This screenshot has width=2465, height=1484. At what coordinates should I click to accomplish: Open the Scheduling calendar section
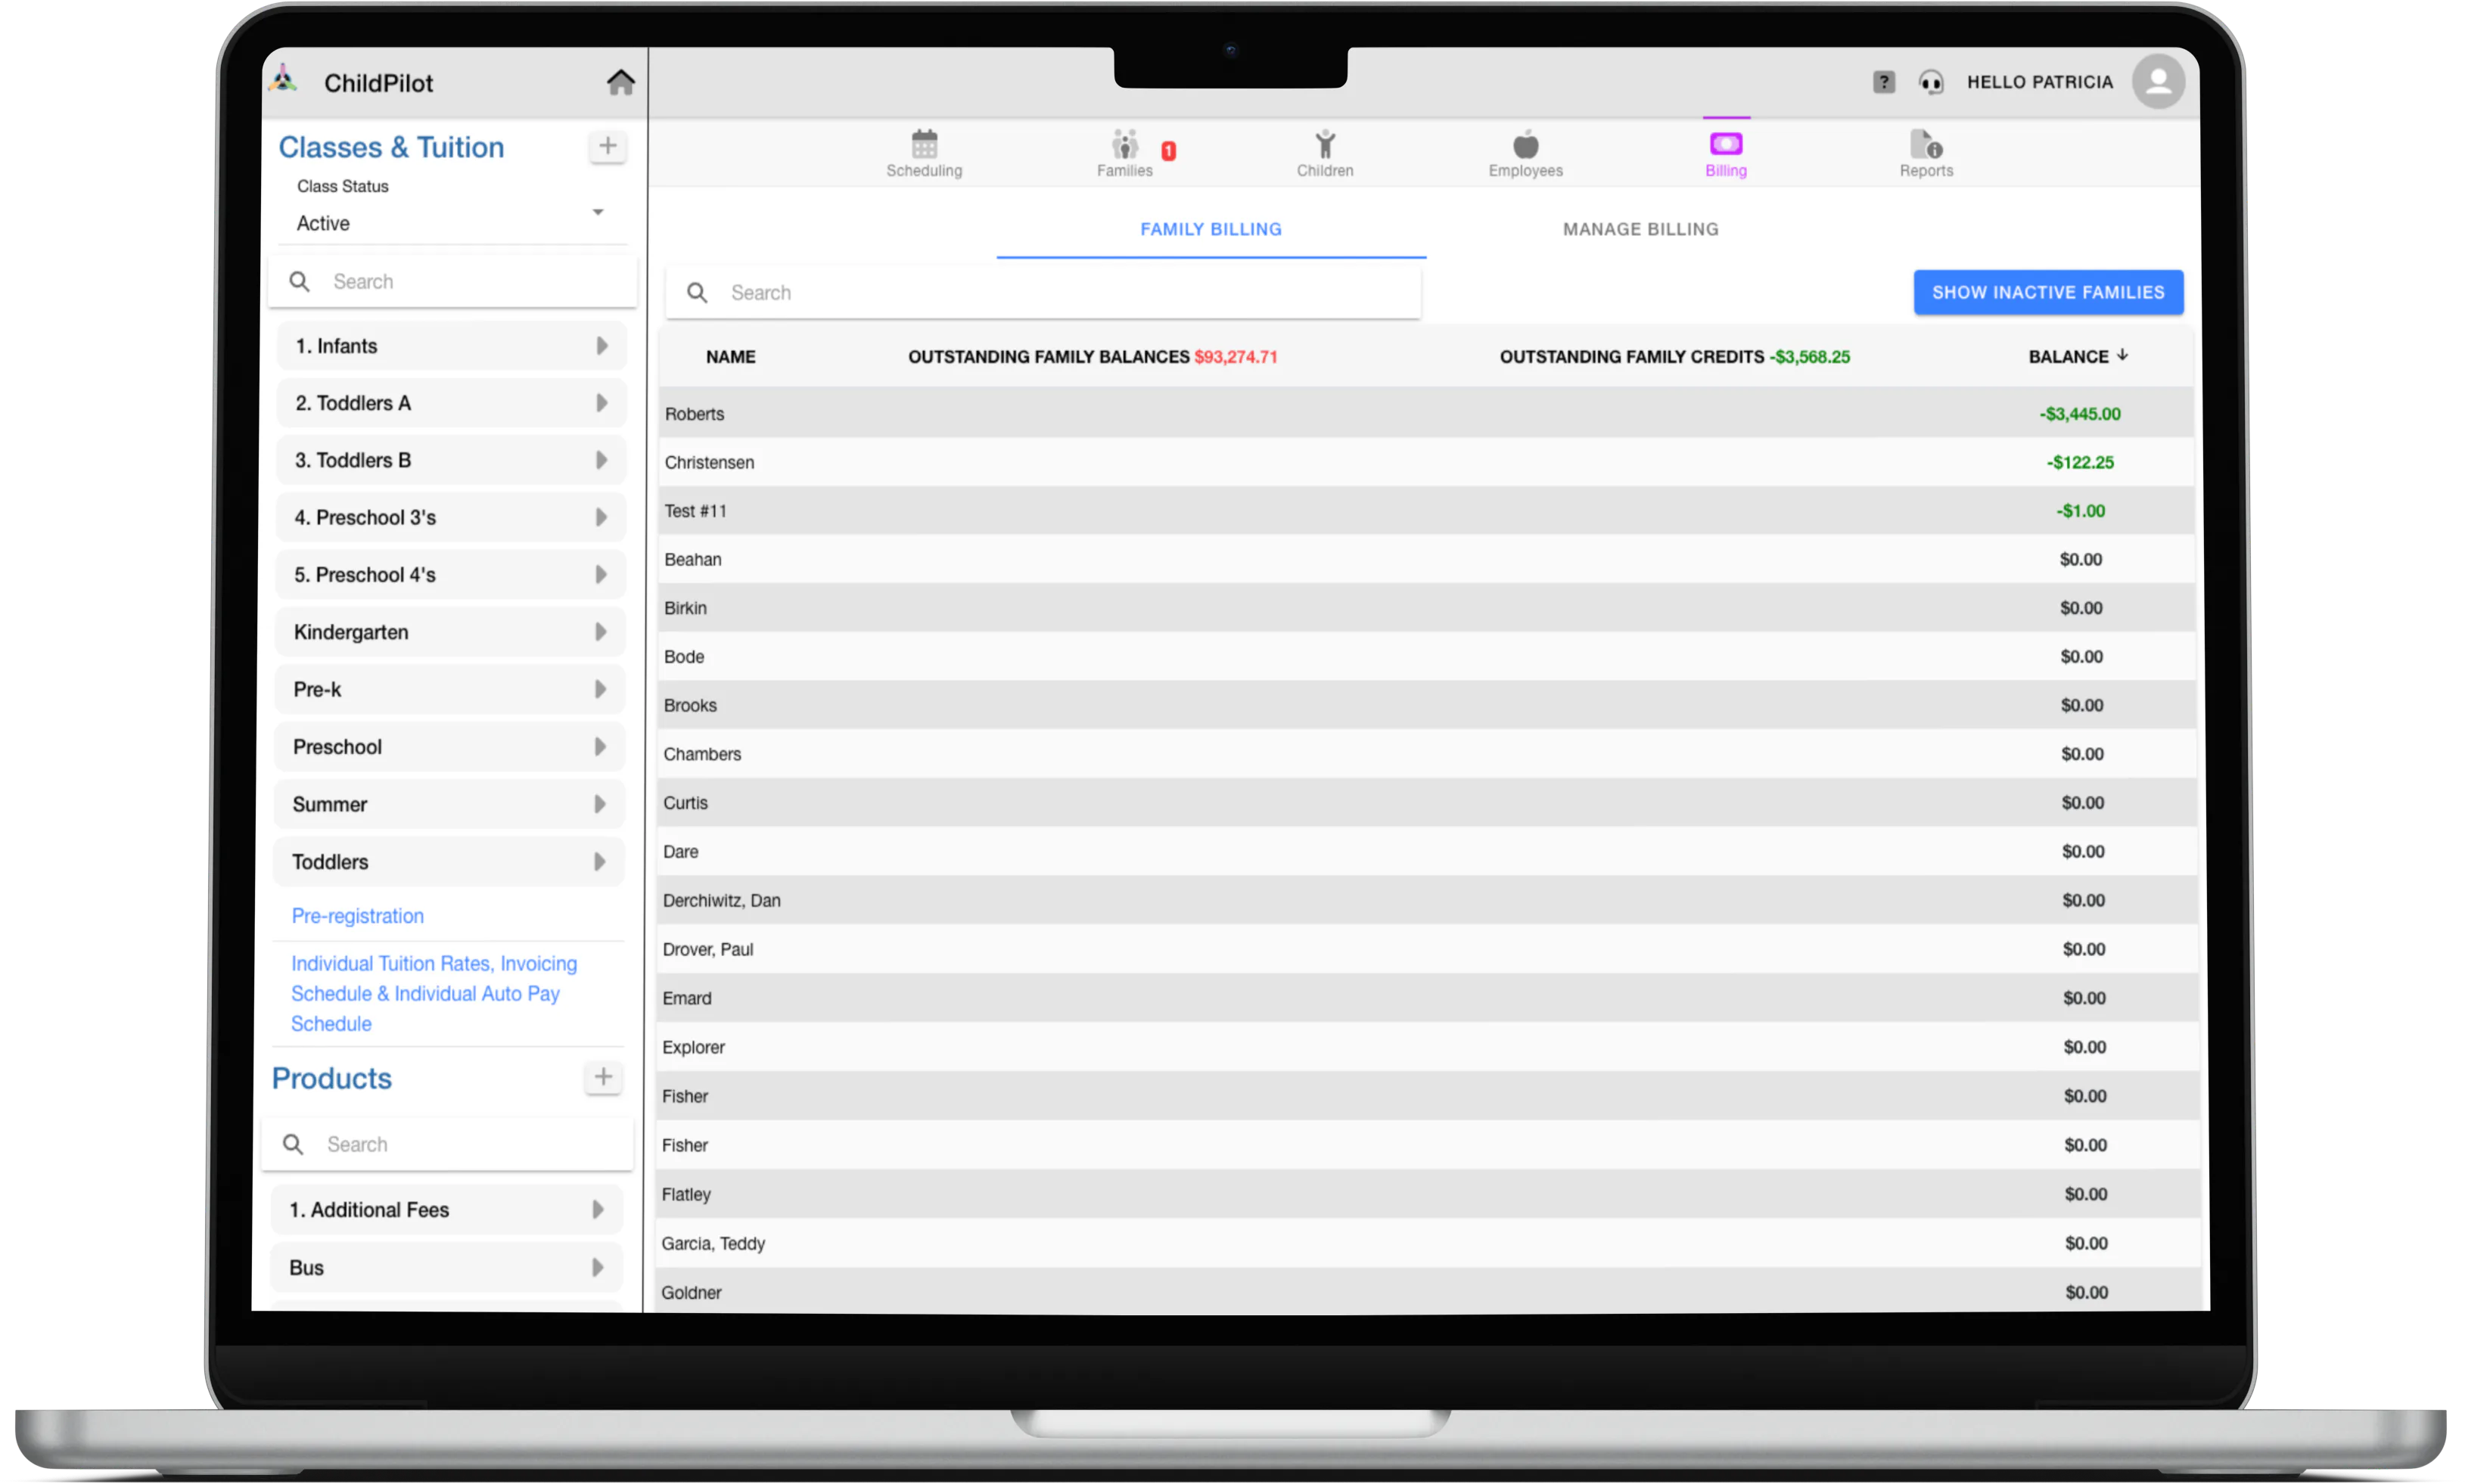coord(924,153)
